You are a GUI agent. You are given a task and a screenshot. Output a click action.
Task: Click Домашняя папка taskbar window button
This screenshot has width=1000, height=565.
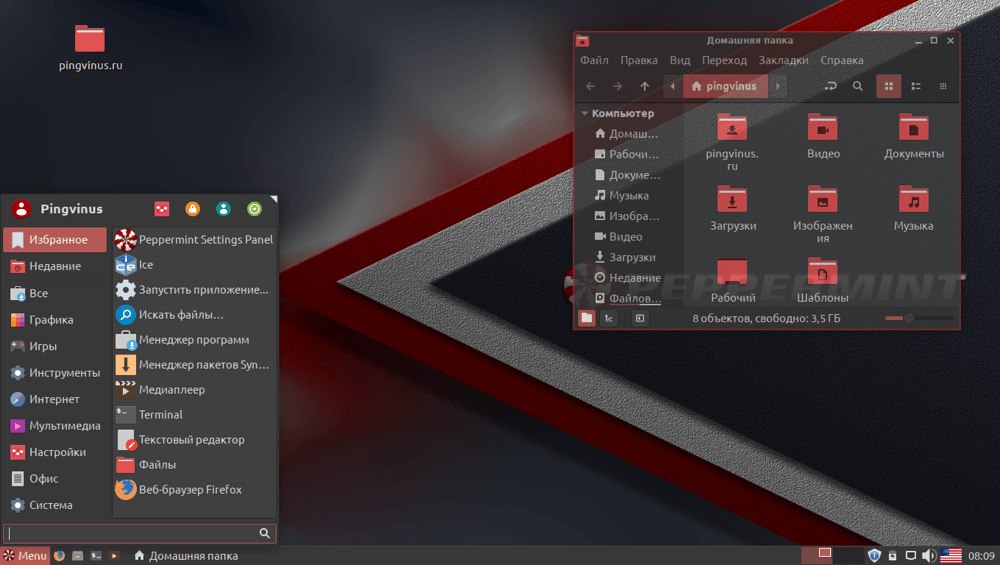pyautogui.click(x=186, y=555)
